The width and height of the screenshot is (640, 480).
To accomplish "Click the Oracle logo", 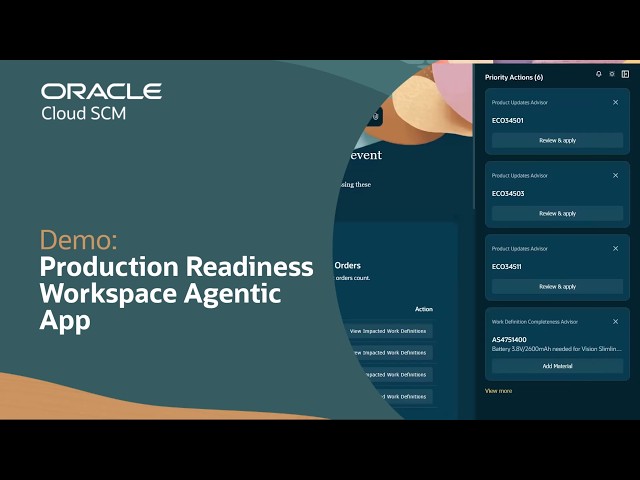I will 101,91.
